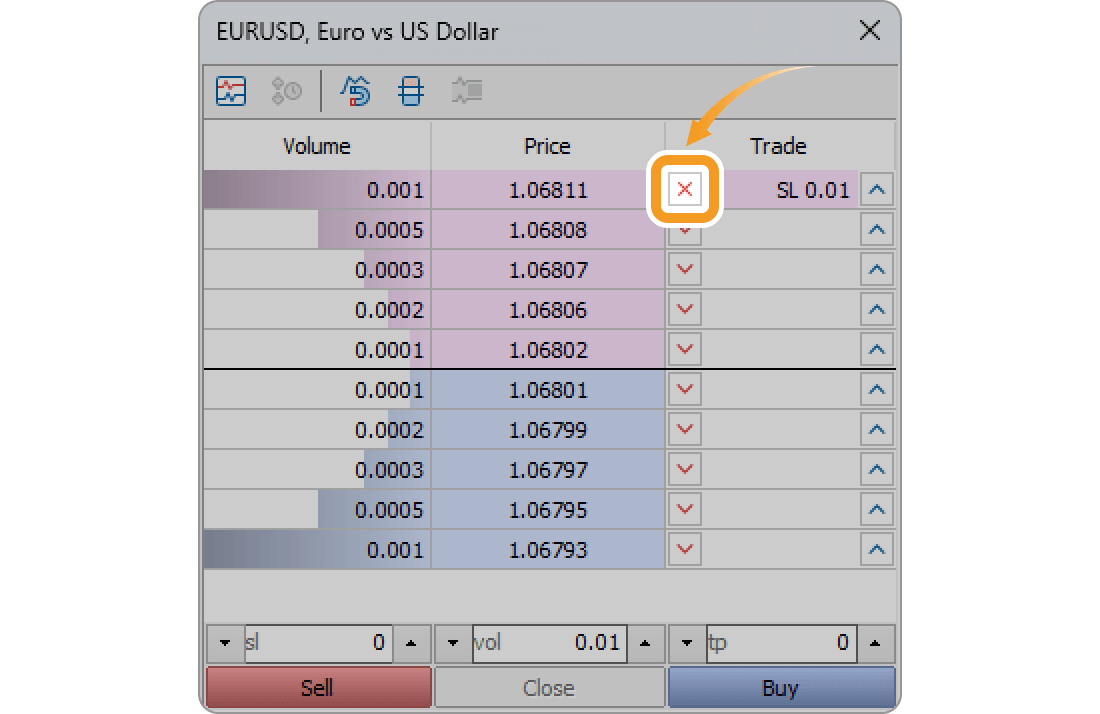1100x714 pixels.
Task: Increase volume with the vol up stepper
Action: 643,643
